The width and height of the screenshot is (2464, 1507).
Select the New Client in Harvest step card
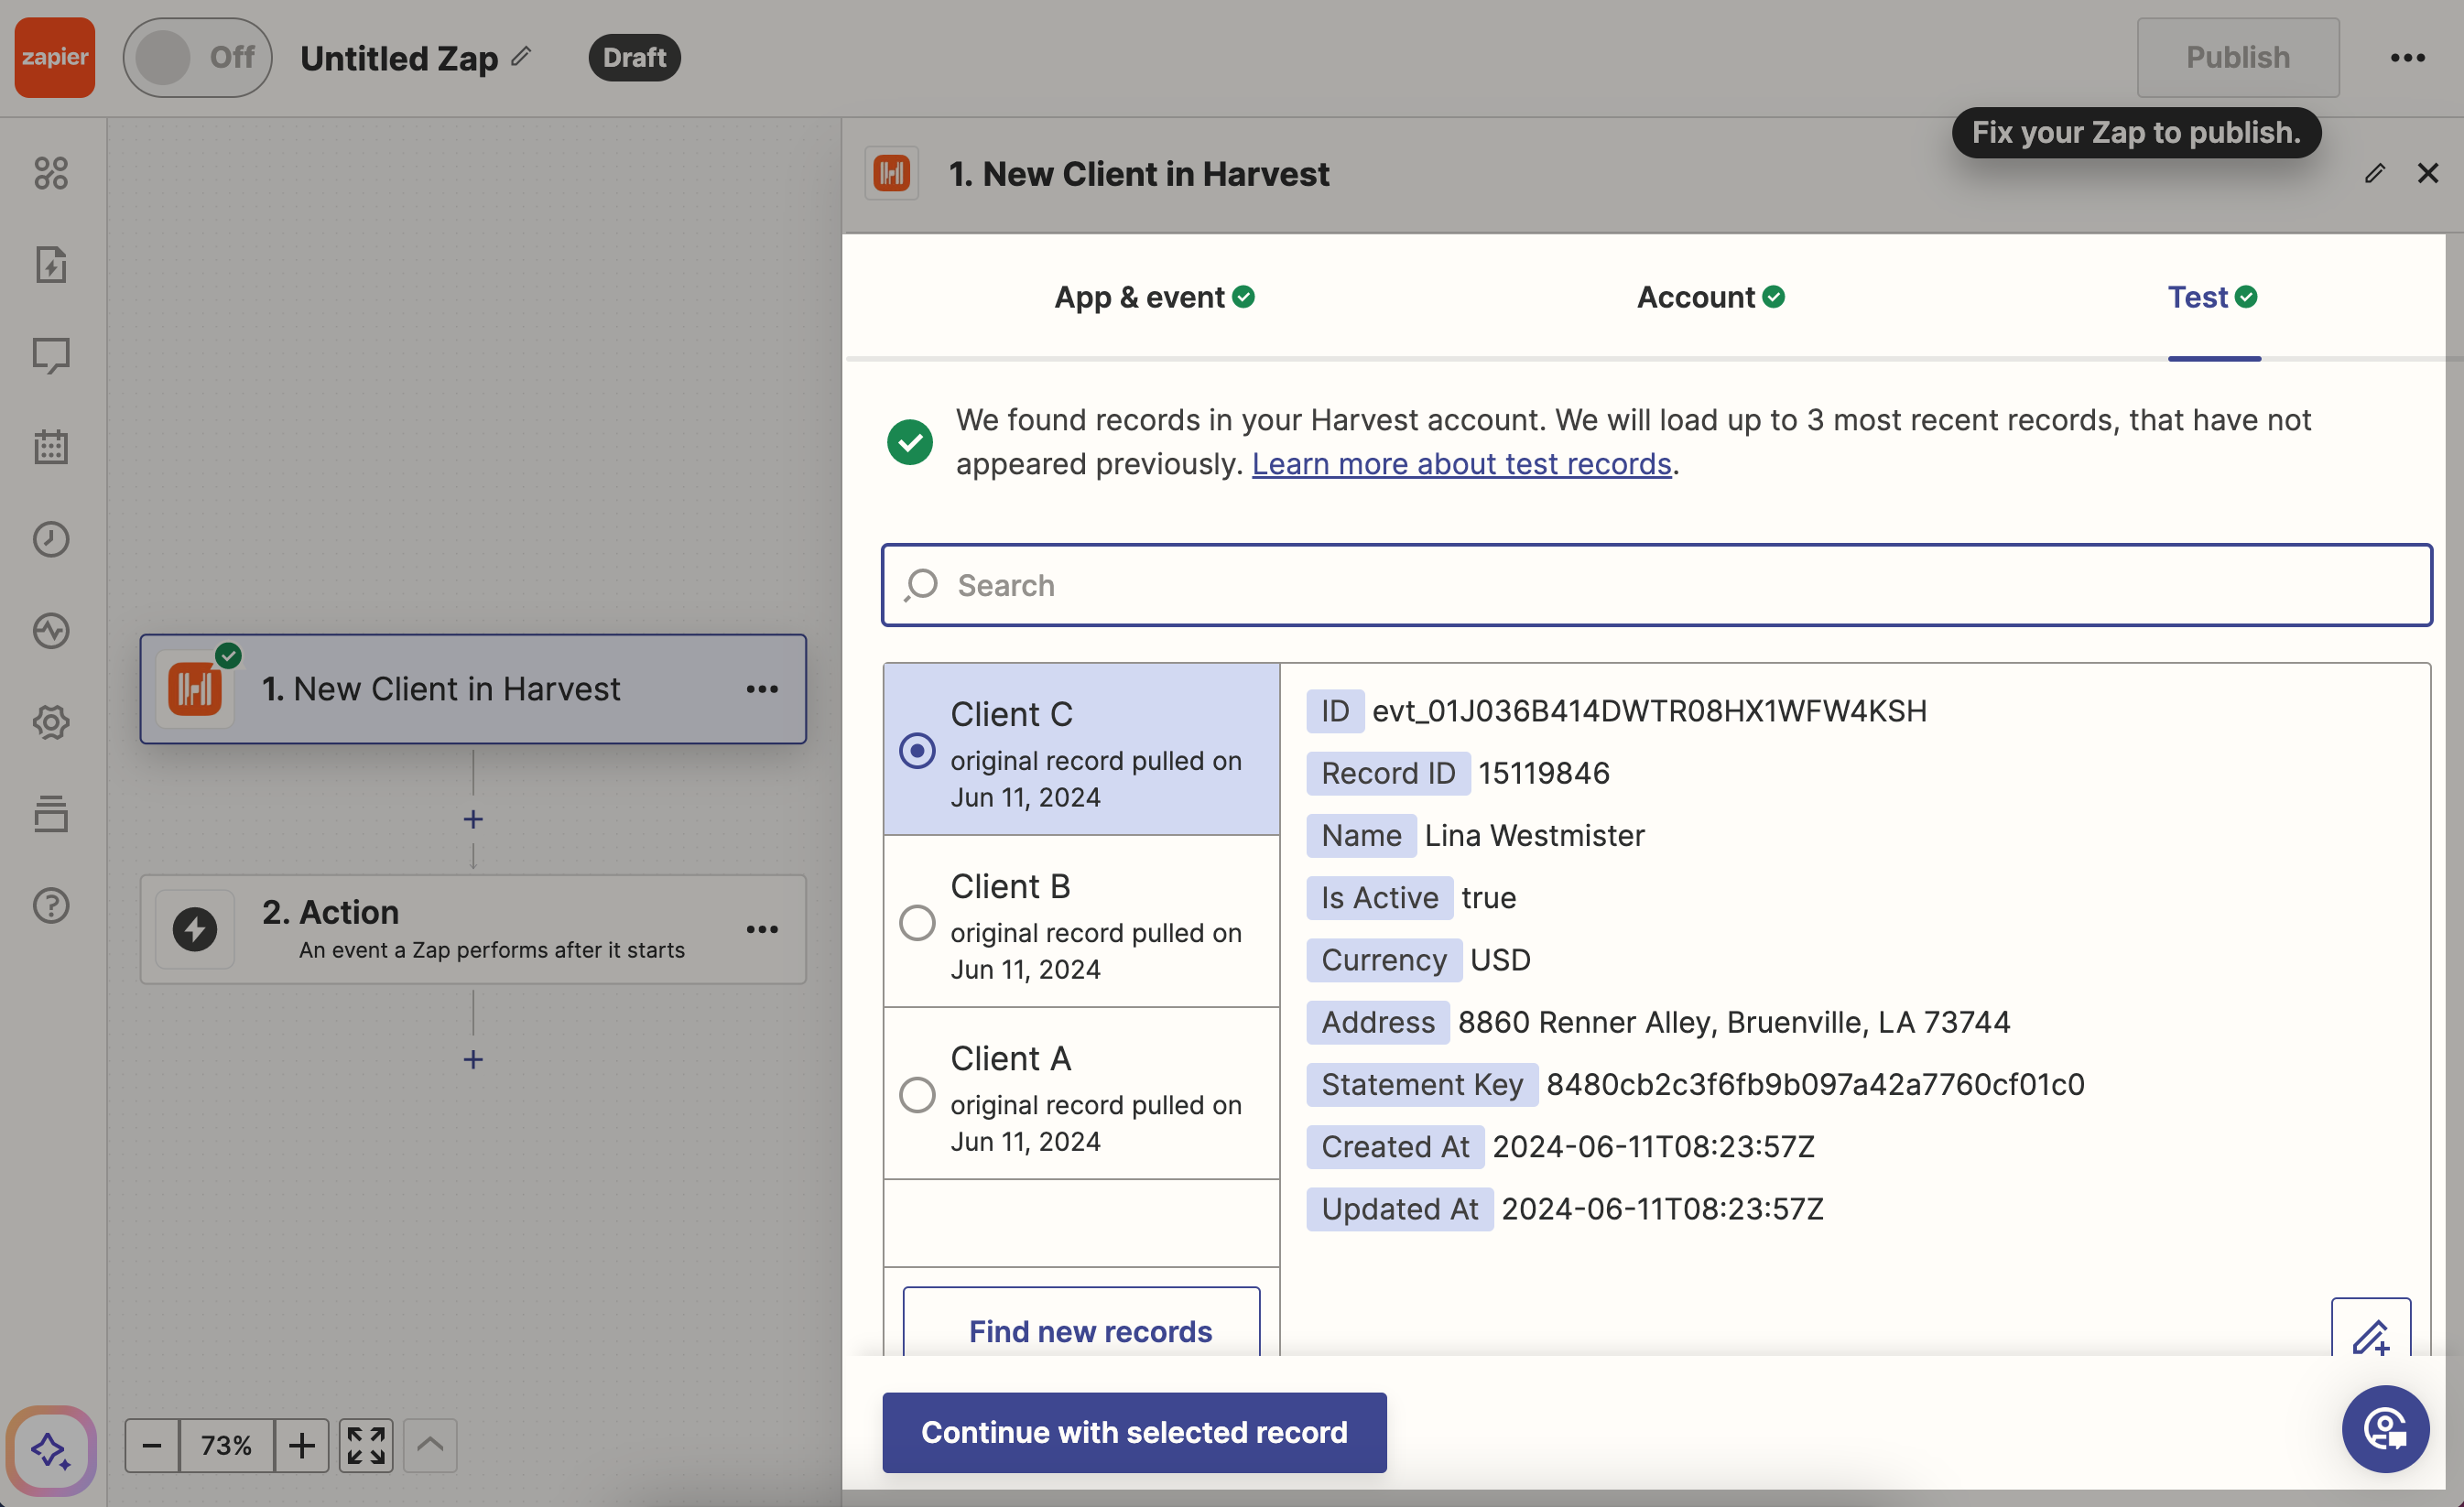click(x=473, y=689)
